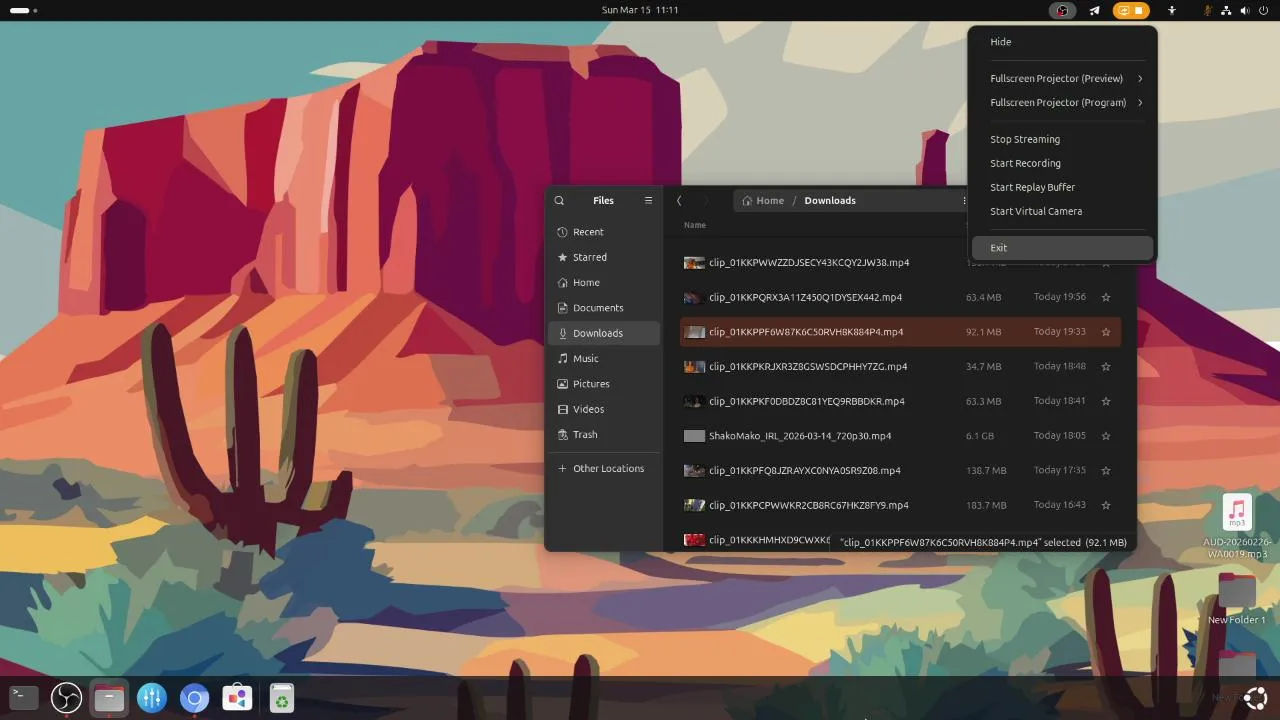Viewport: 1280px width, 720px height.
Task: Expand Fullscreen Projector (Preview) submenu
Action: coord(1063,78)
